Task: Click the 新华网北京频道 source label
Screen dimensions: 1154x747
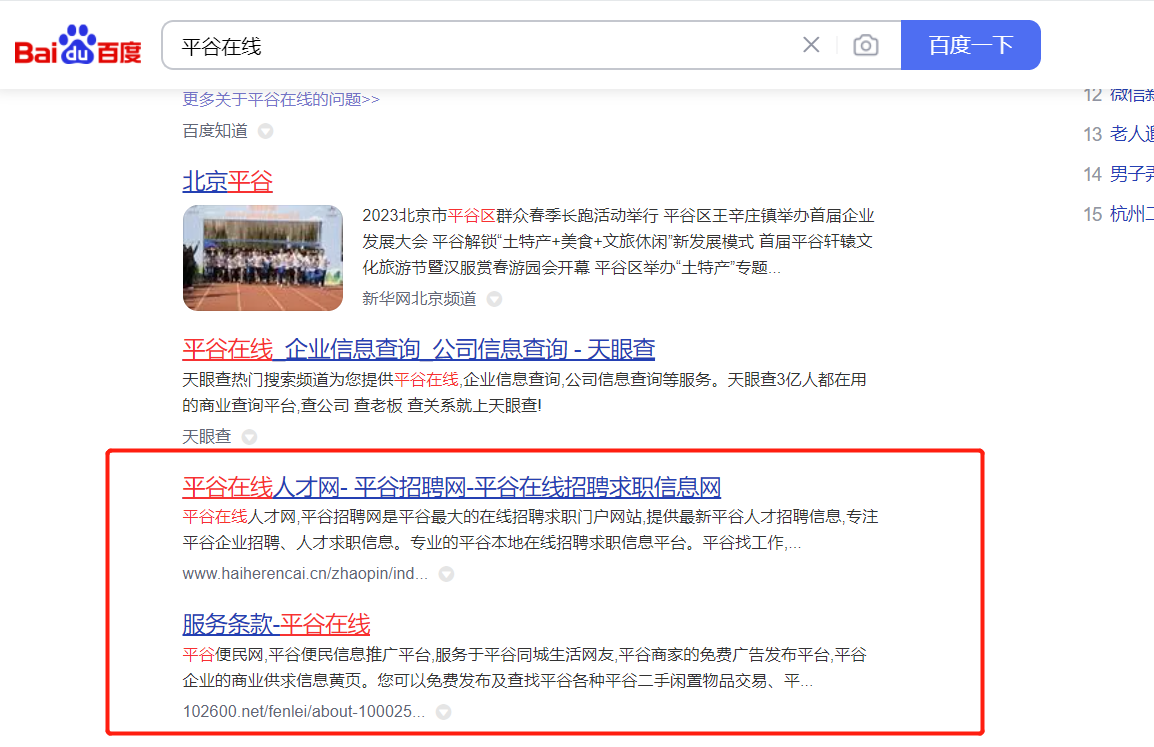Action: click(419, 299)
